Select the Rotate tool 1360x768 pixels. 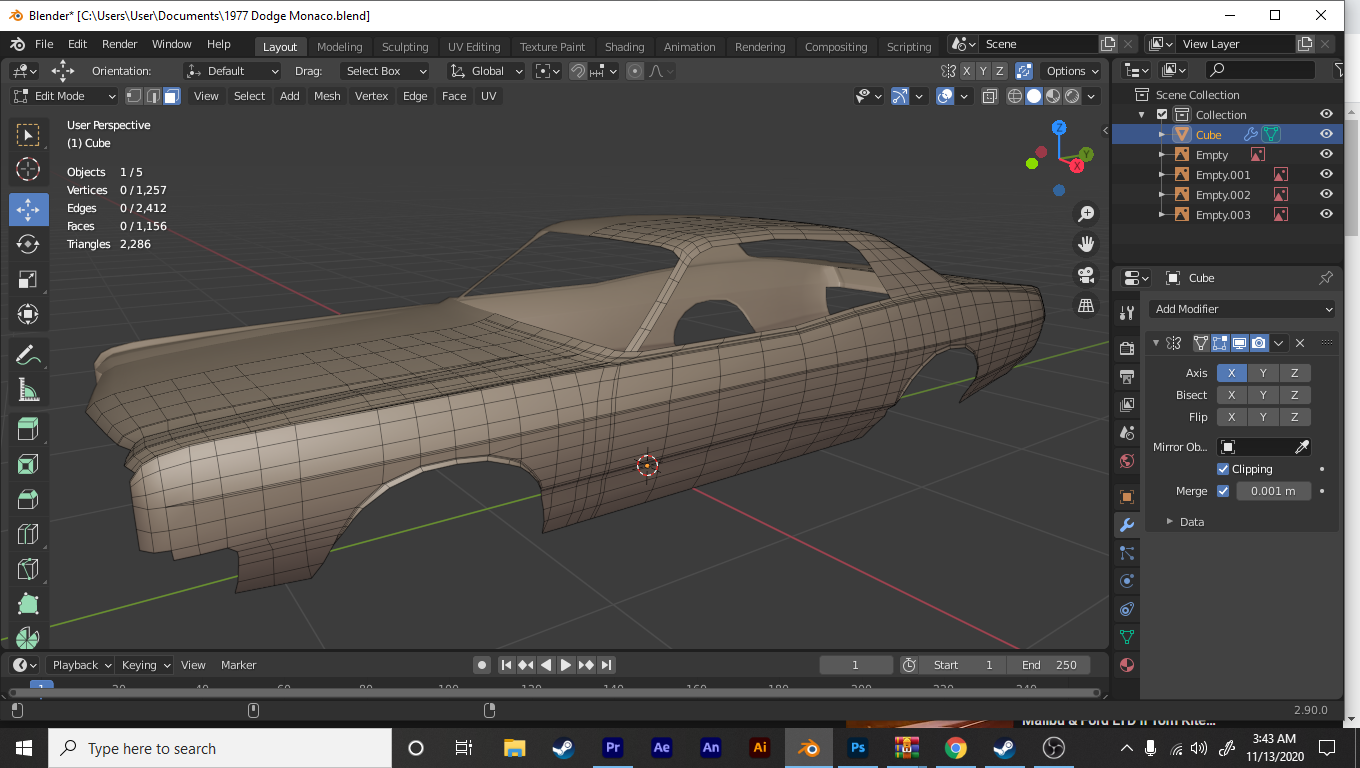coord(28,244)
